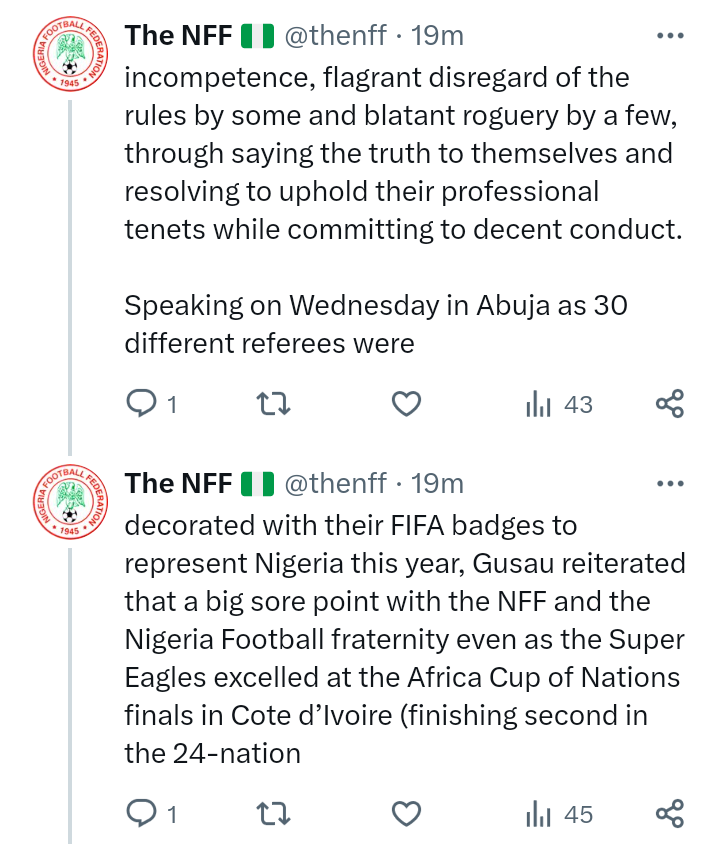Share the second NFF tweet
720x844 pixels.
[x=669, y=814]
